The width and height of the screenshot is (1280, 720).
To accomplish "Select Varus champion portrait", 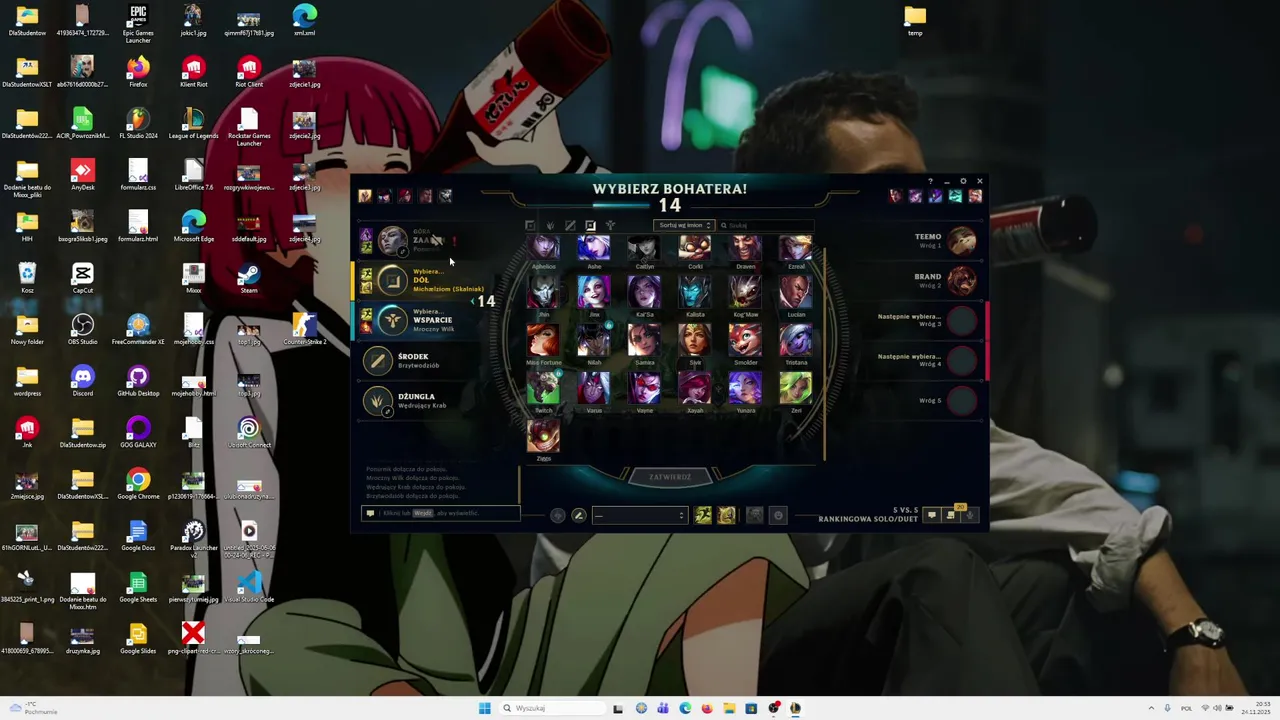I will pos(594,389).
